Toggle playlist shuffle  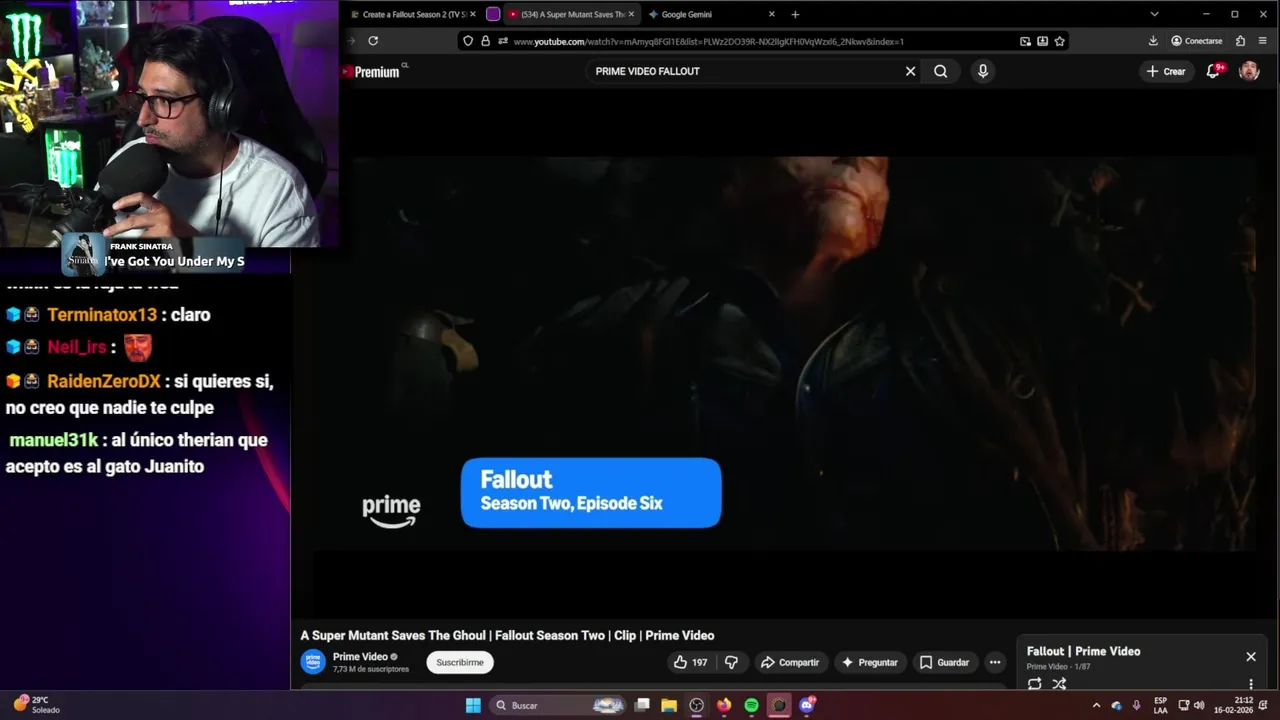point(1059,684)
